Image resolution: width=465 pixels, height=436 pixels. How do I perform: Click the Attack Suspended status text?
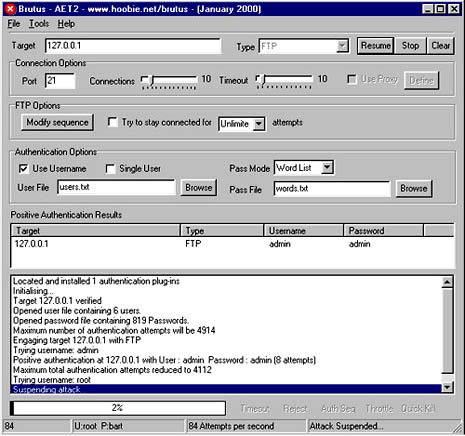(x=347, y=426)
